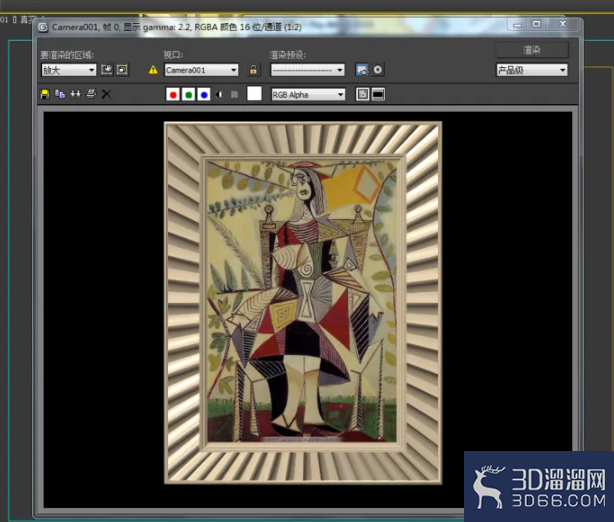This screenshot has height=522, width=614.
Task: Open the environment and effects dialog
Action: (377, 70)
